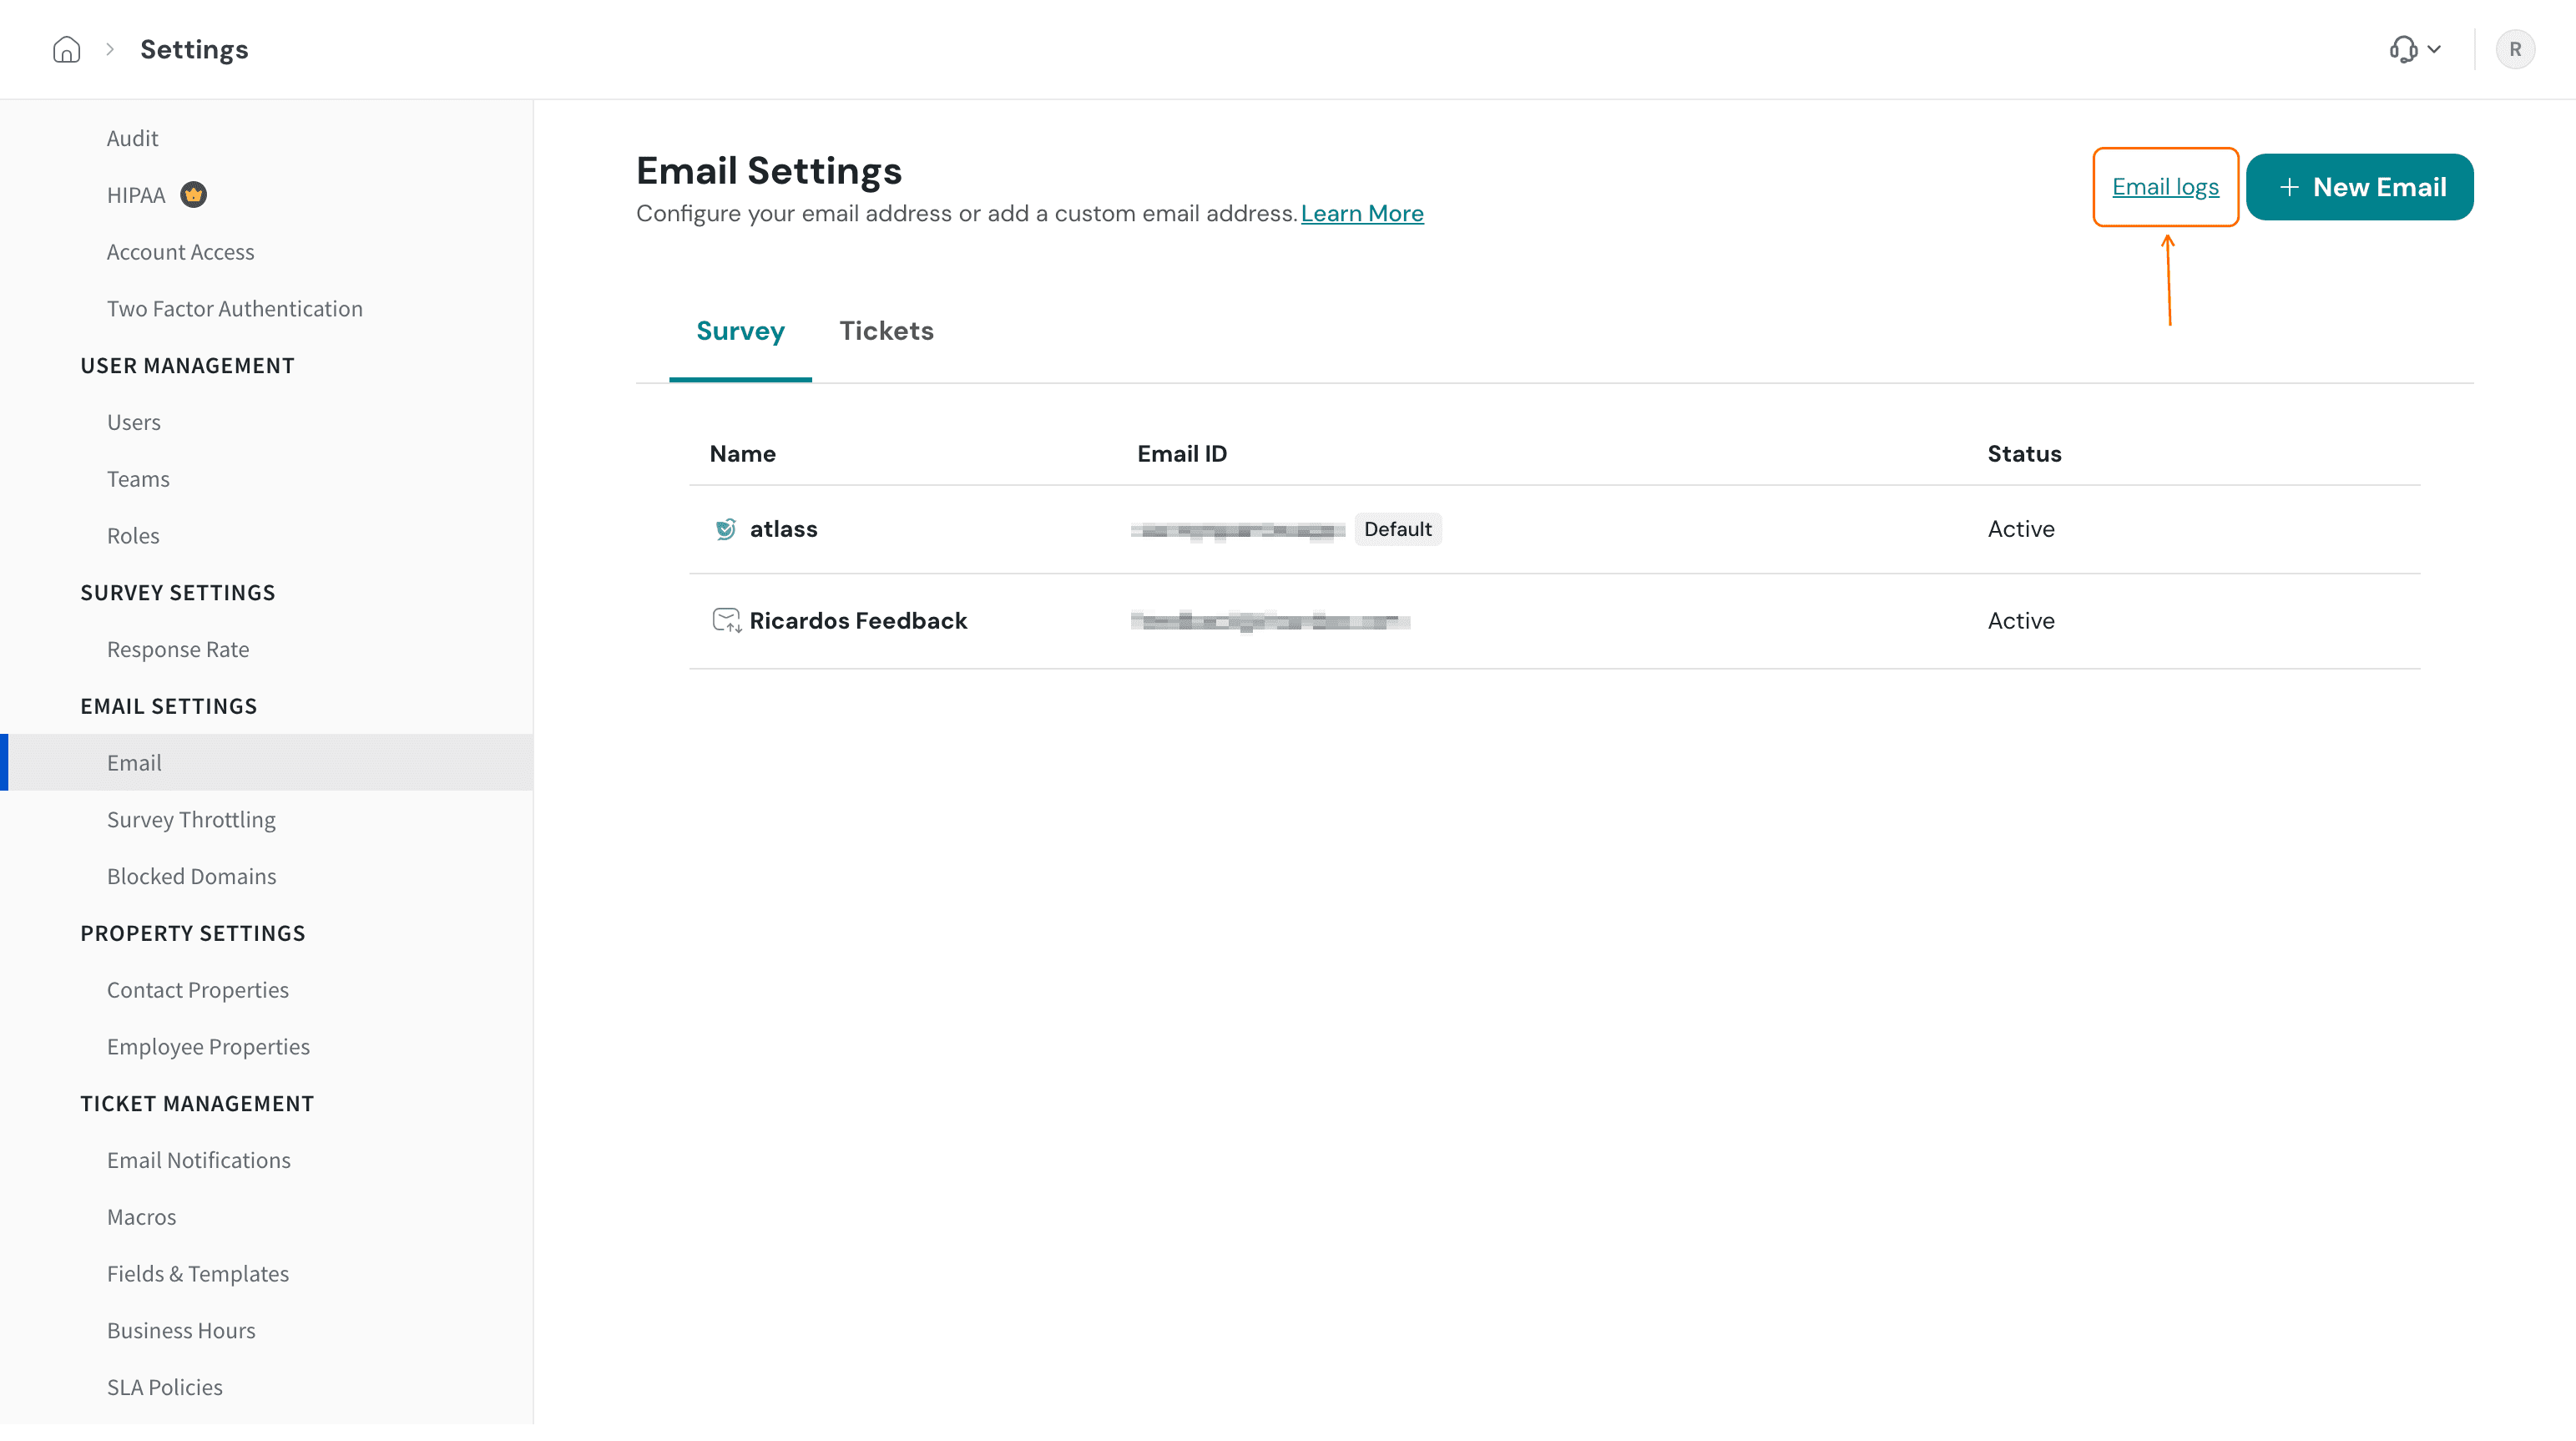Open Survey Throttling settings
2576x1441 pixels.
[x=191, y=820]
